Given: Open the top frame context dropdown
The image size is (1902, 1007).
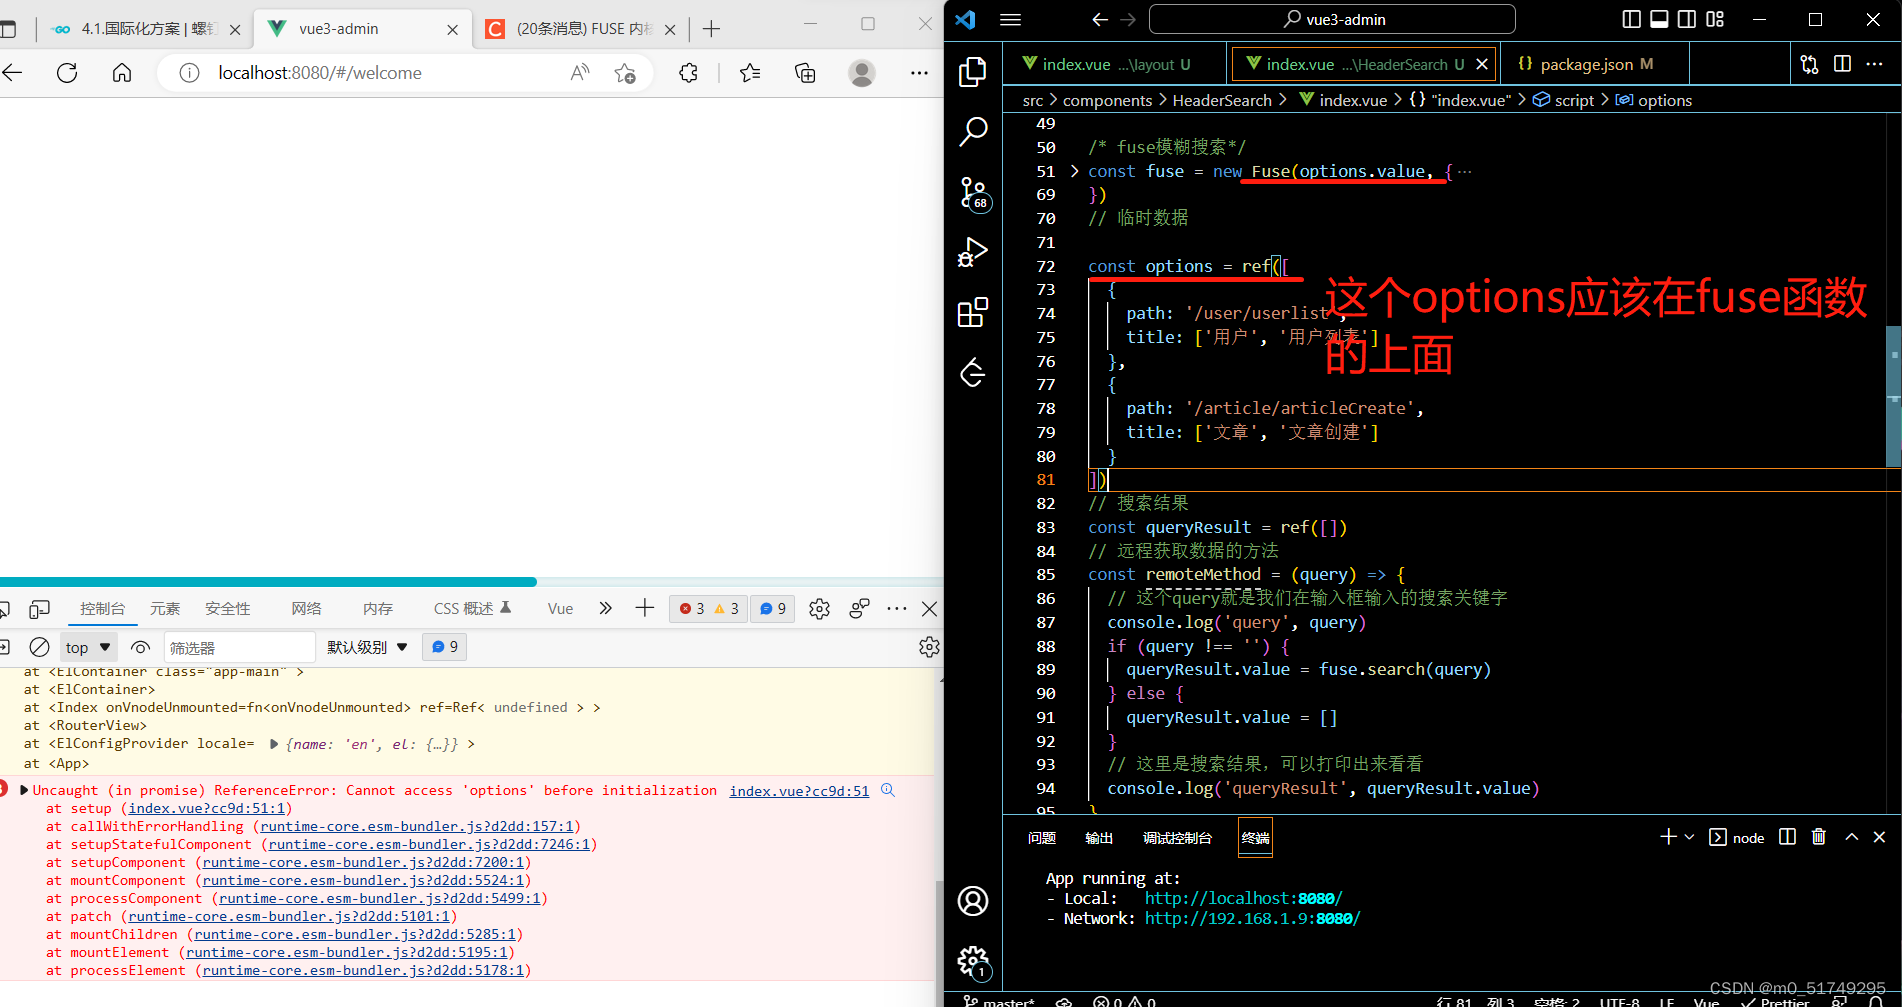Looking at the screenshot, I should (87, 646).
